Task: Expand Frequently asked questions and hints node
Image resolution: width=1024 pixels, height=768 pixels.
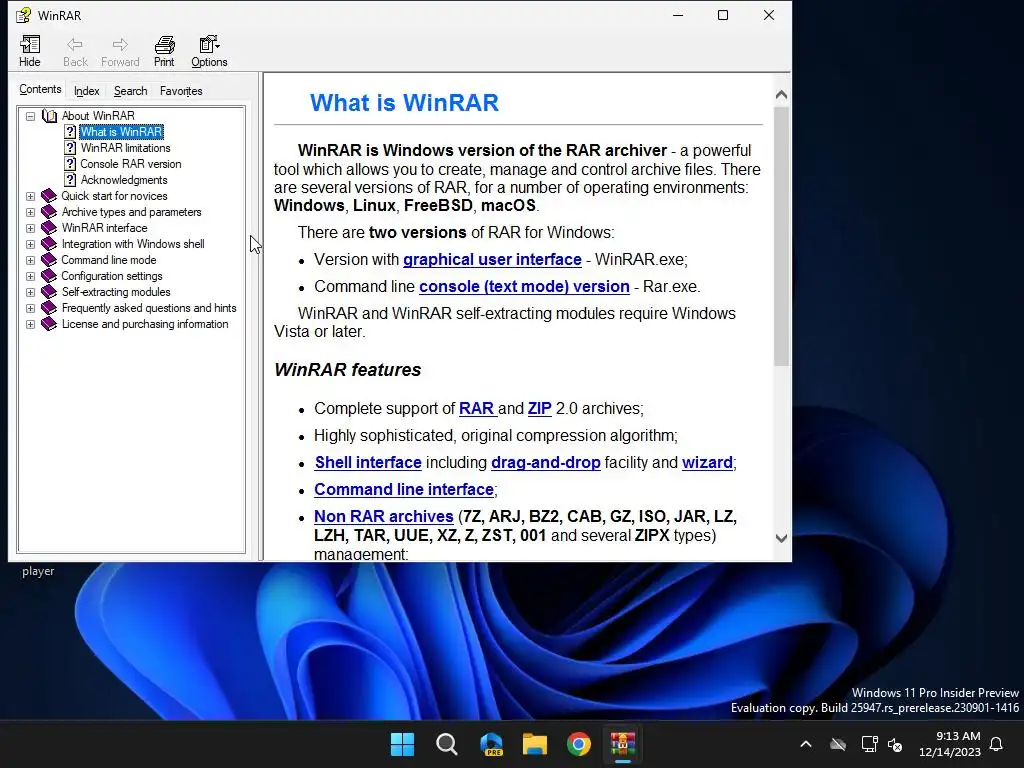Action: (x=30, y=308)
